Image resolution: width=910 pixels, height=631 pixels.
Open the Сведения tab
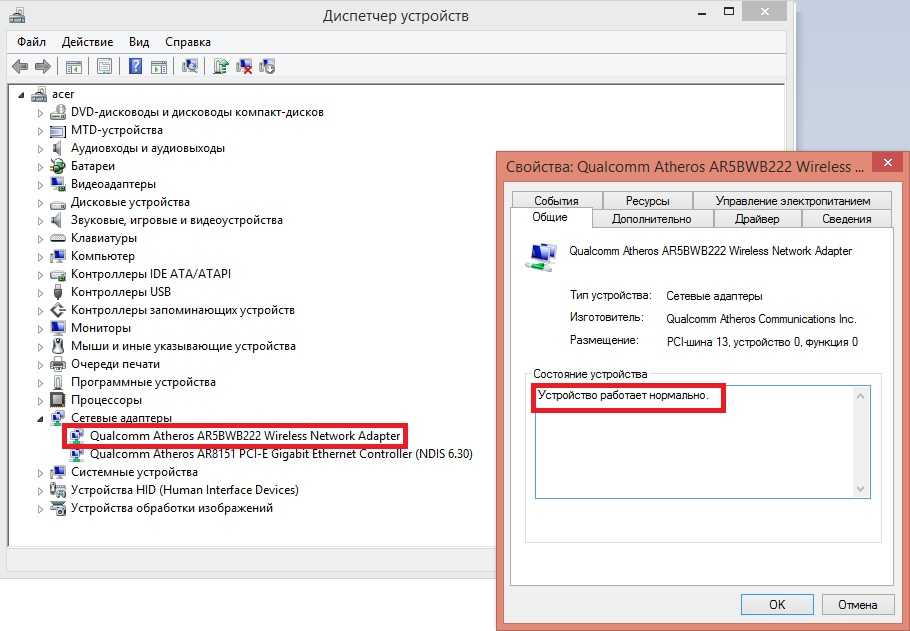click(x=847, y=219)
